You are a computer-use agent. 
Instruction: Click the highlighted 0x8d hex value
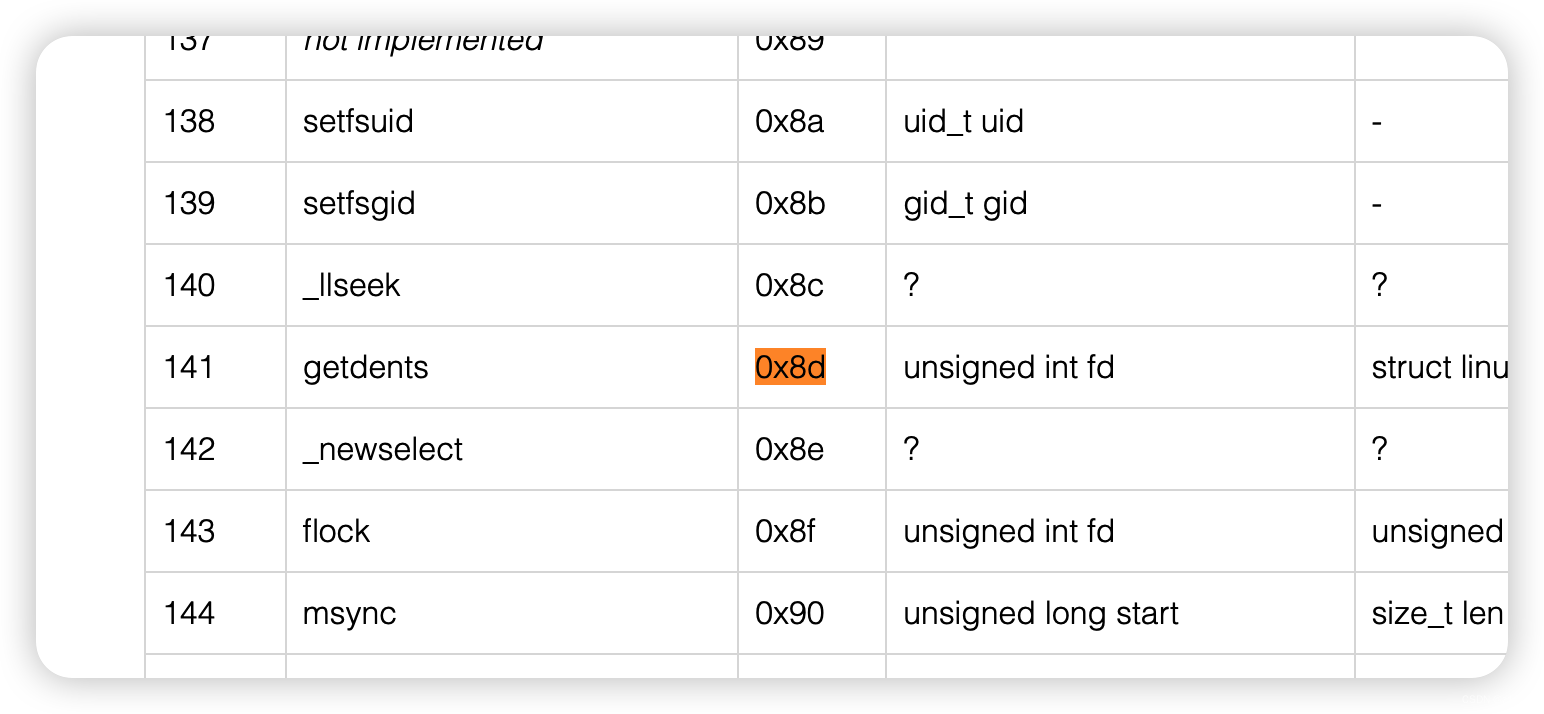click(790, 367)
